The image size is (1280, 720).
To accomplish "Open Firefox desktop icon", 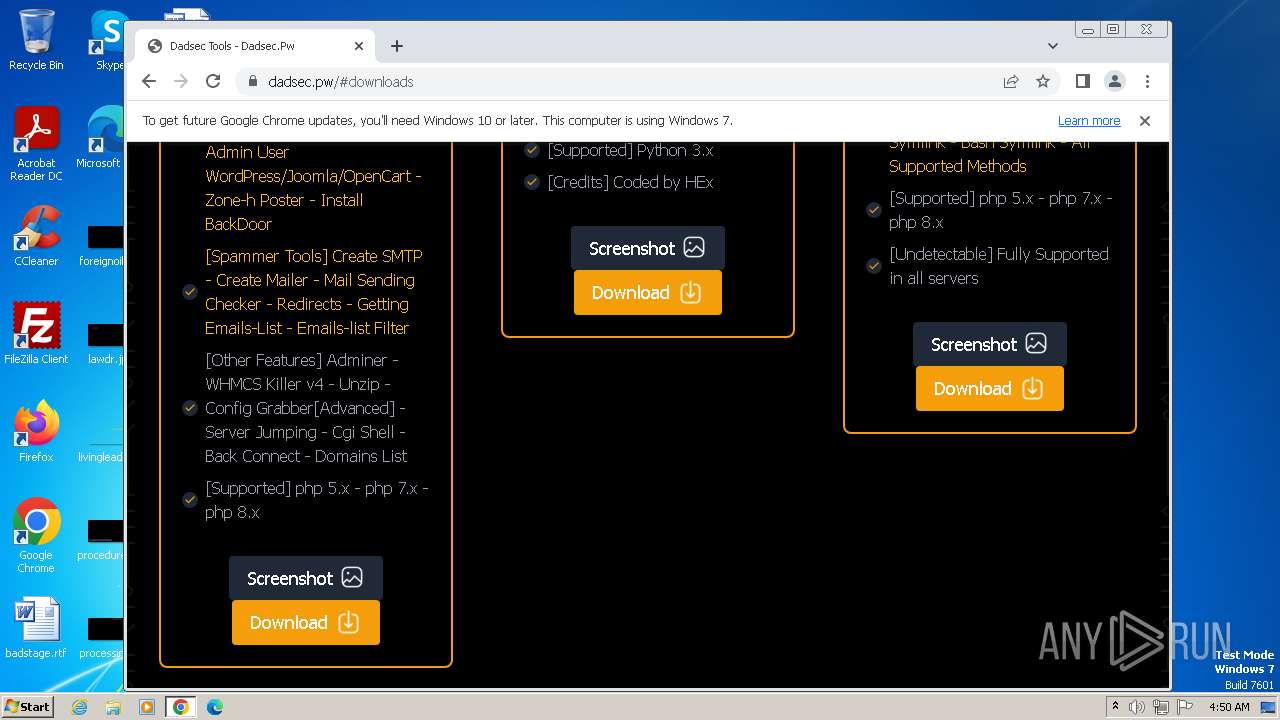I will coord(36,432).
